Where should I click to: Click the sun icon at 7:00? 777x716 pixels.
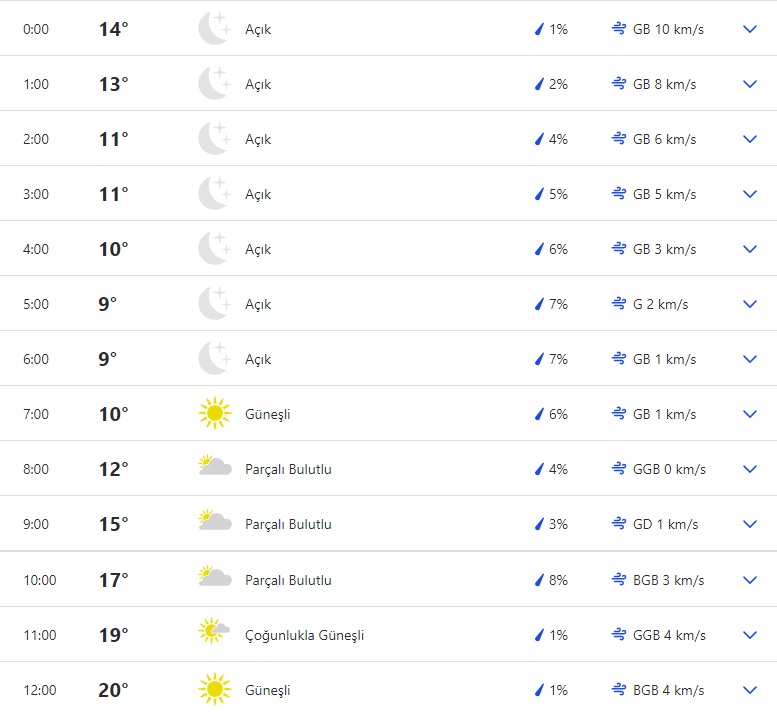coord(214,414)
